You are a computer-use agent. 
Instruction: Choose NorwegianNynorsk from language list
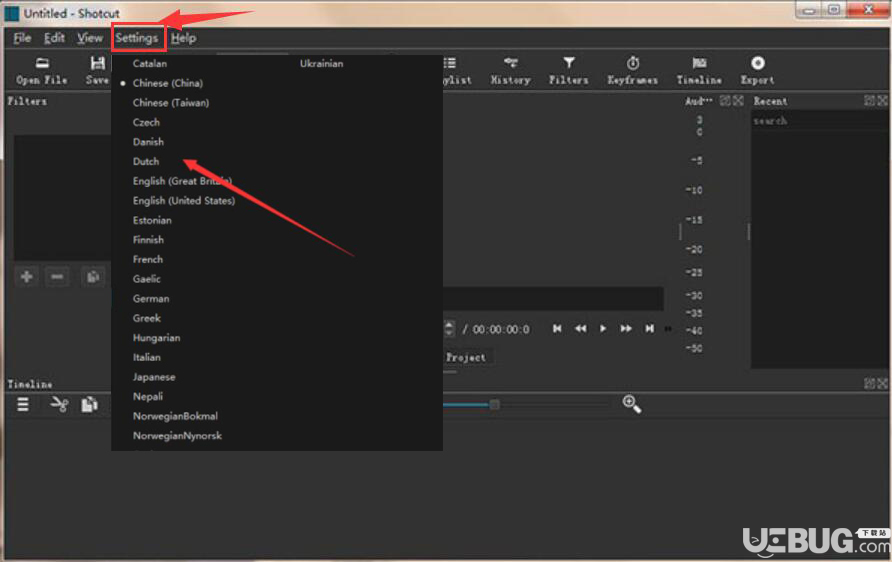tap(177, 436)
